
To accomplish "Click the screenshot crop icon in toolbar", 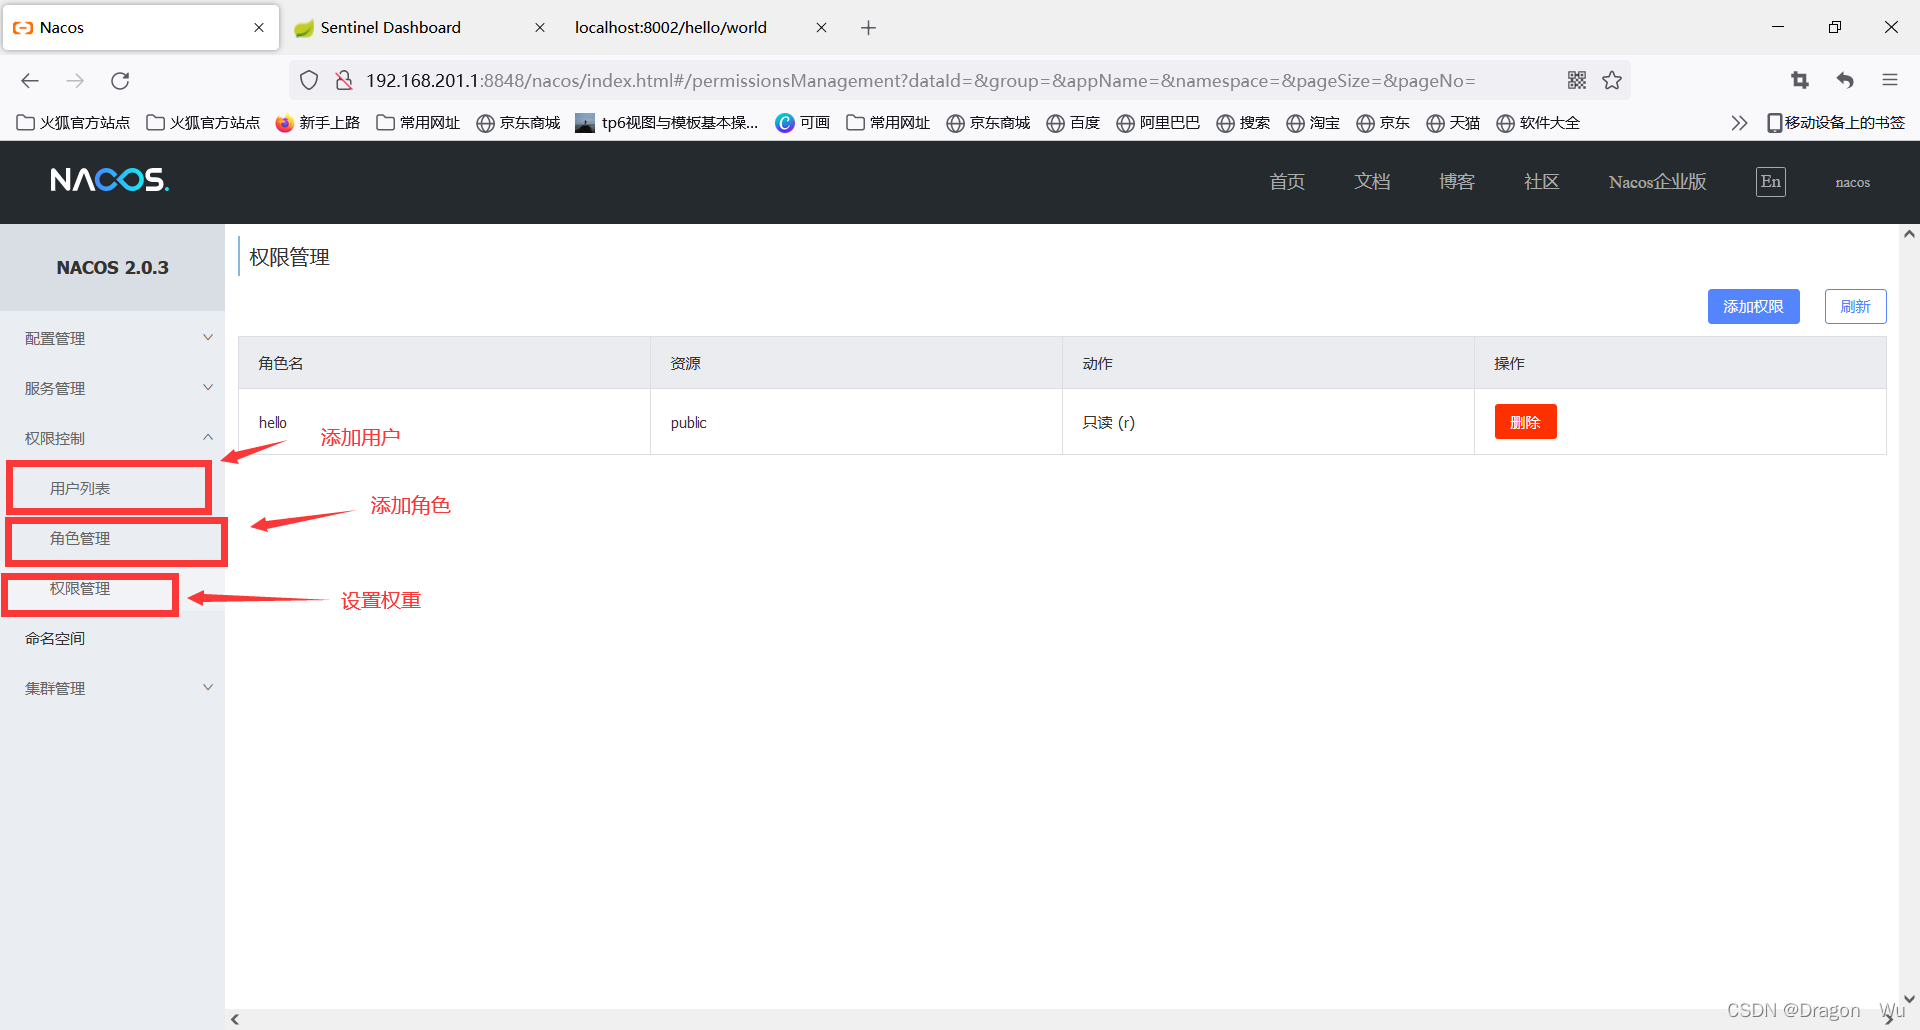I will [x=1800, y=81].
